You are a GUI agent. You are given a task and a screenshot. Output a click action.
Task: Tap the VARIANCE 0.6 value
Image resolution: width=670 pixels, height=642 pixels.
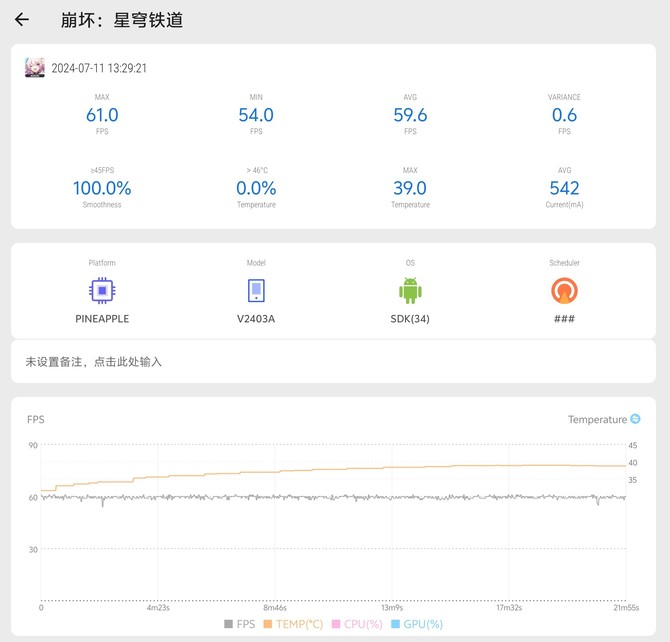[x=564, y=115]
